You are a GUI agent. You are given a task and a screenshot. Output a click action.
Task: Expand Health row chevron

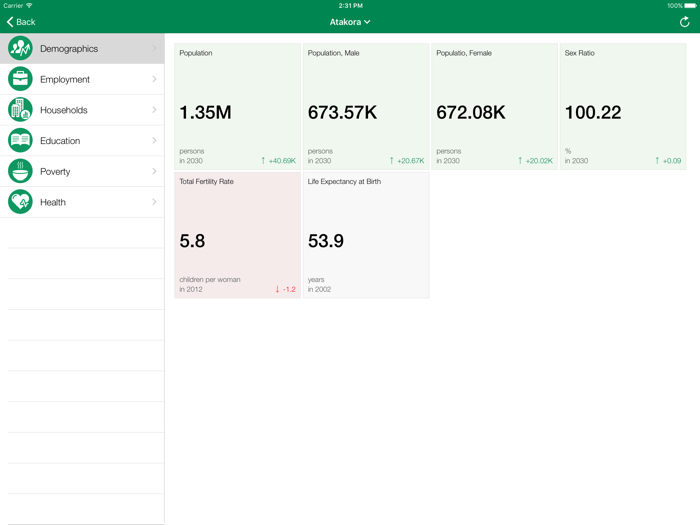pyautogui.click(x=154, y=202)
